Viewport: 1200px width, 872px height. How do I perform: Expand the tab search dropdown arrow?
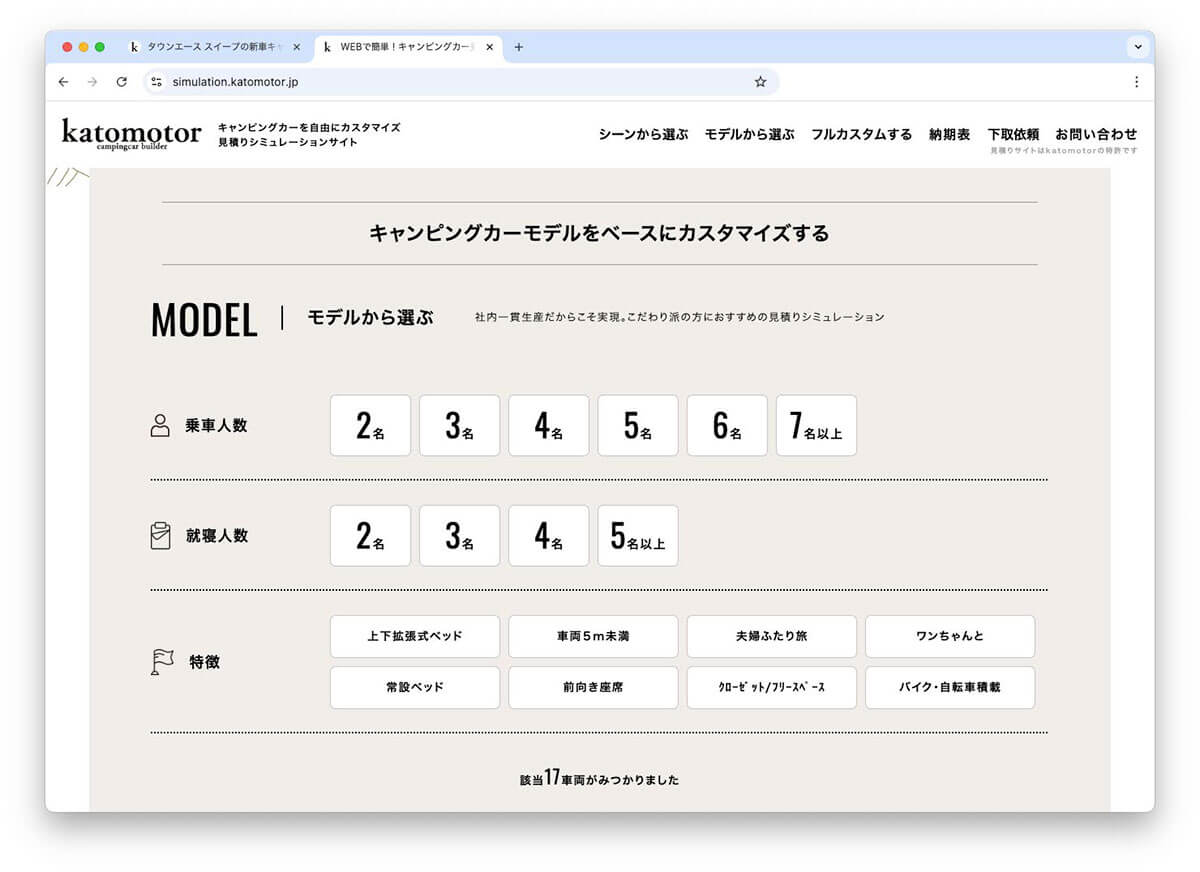[1137, 47]
